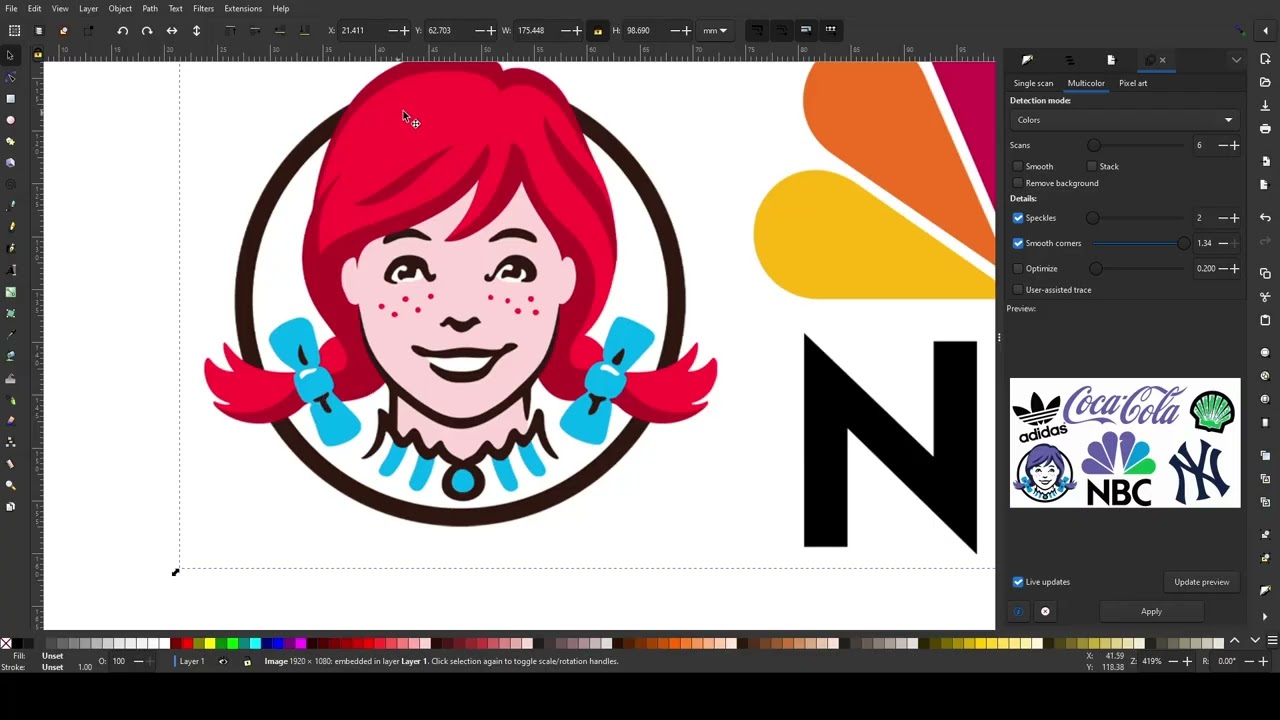The width and height of the screenshot is (1280, 720).
Task: Click the logos preview thumbnail
Action: click(x=1125, y=443)
